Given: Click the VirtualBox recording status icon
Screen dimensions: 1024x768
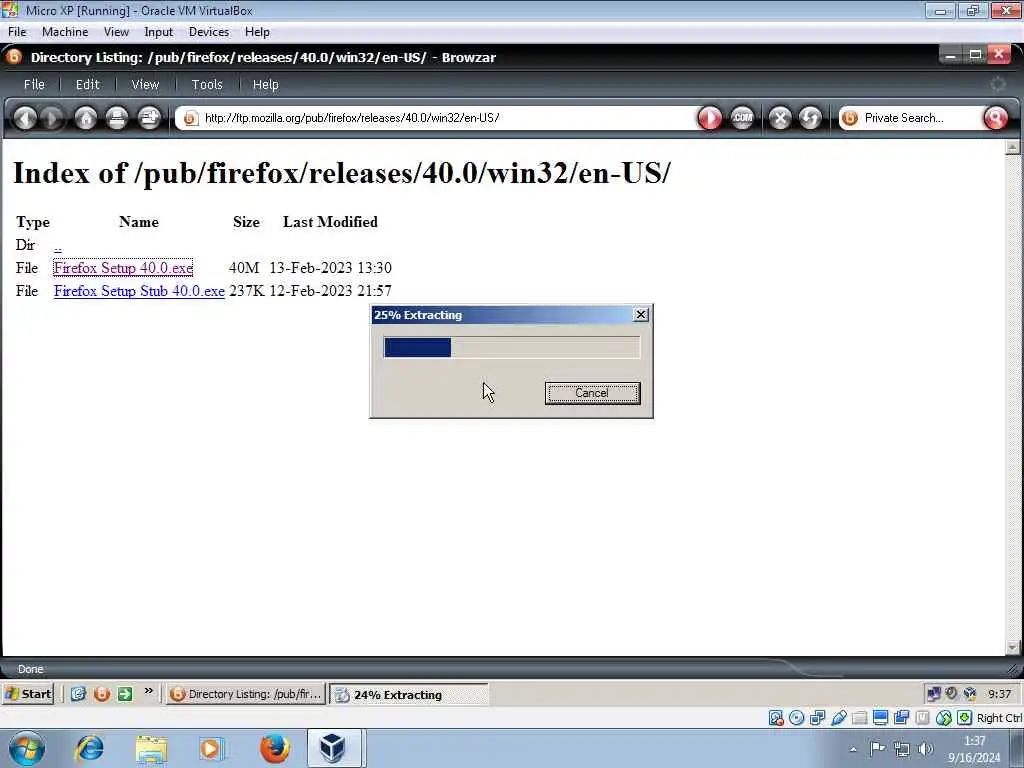Looking at the screenshot, I should pos(901,718).
